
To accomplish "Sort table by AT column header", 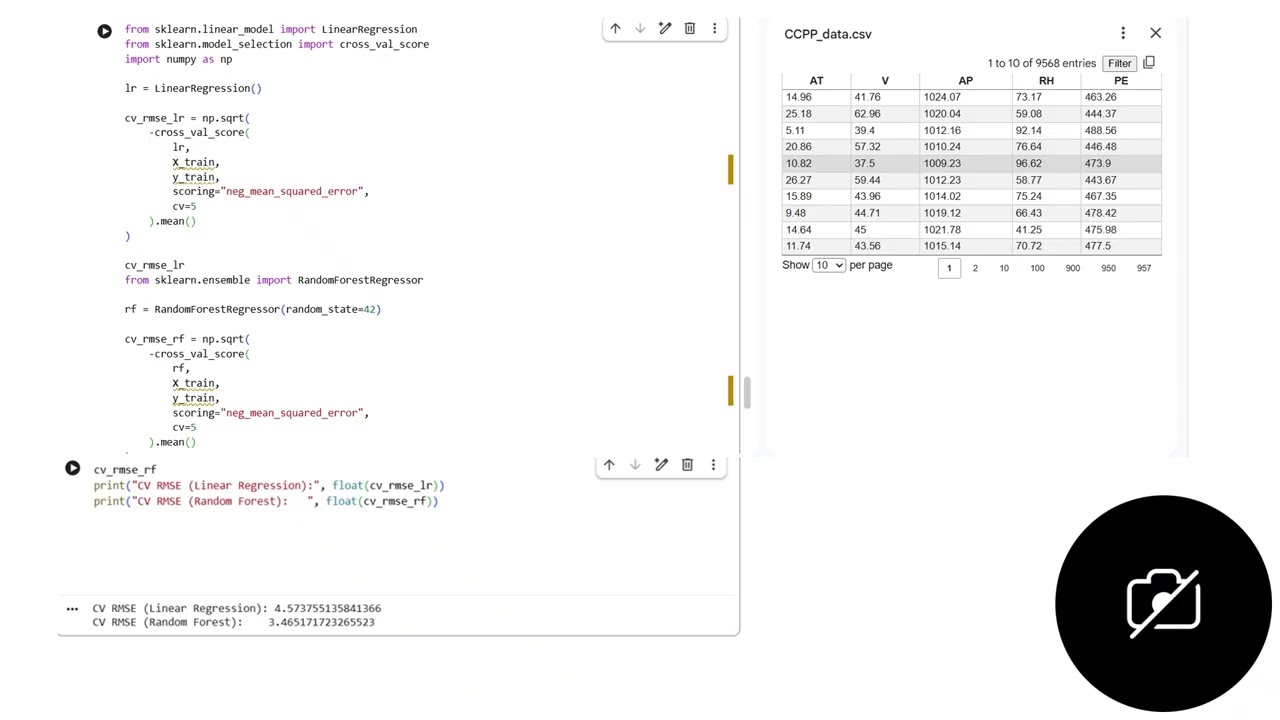I will point(816,81).
